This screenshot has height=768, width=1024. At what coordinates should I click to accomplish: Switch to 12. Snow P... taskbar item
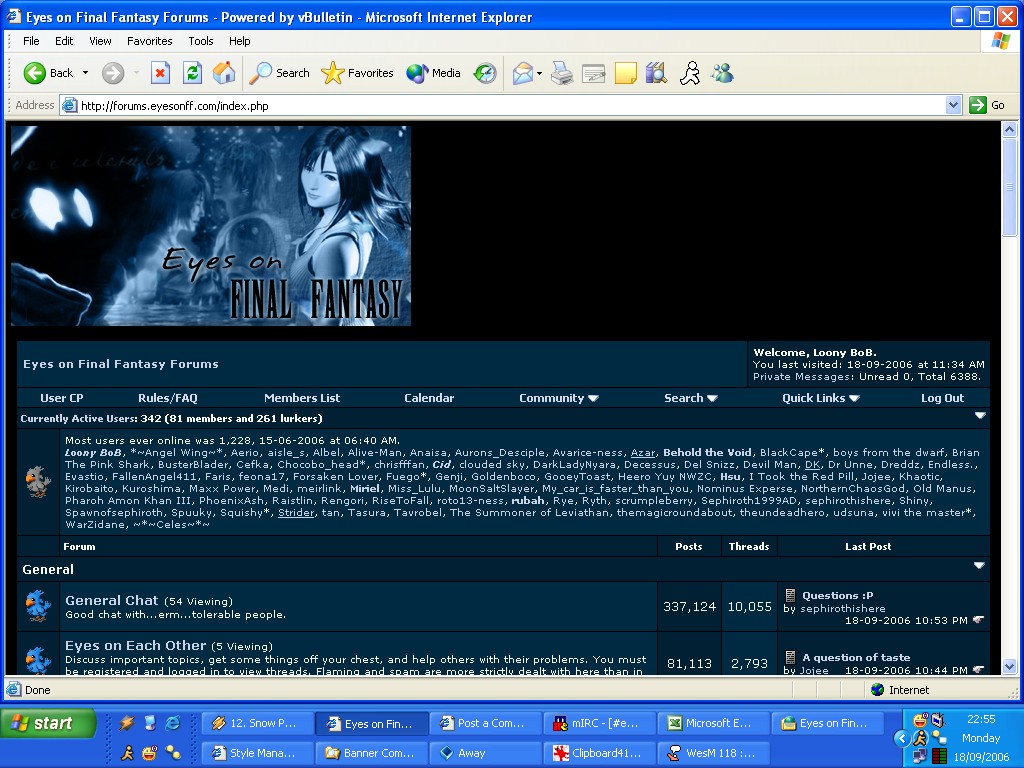(257, 723)
